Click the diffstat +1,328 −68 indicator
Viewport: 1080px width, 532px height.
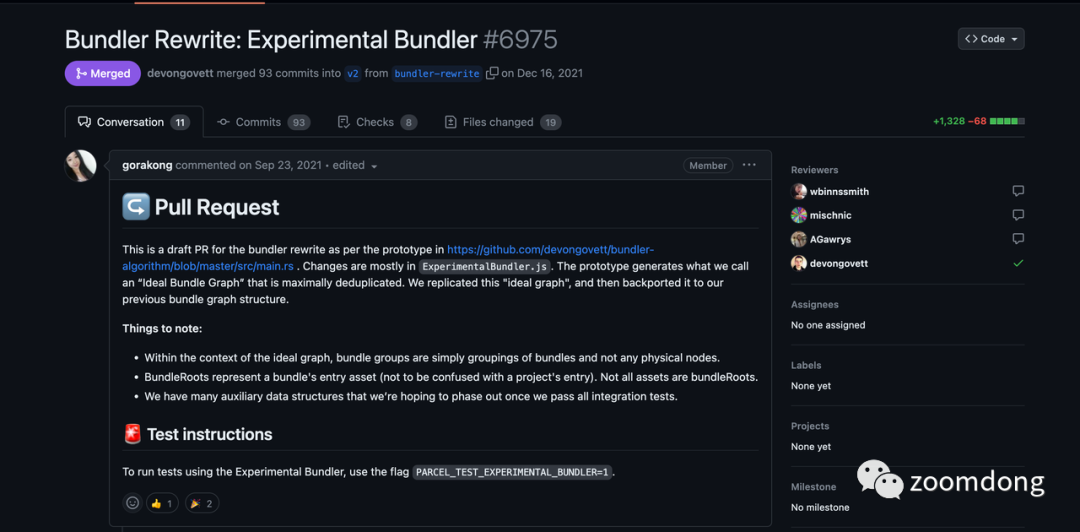(x=979, y=121)
